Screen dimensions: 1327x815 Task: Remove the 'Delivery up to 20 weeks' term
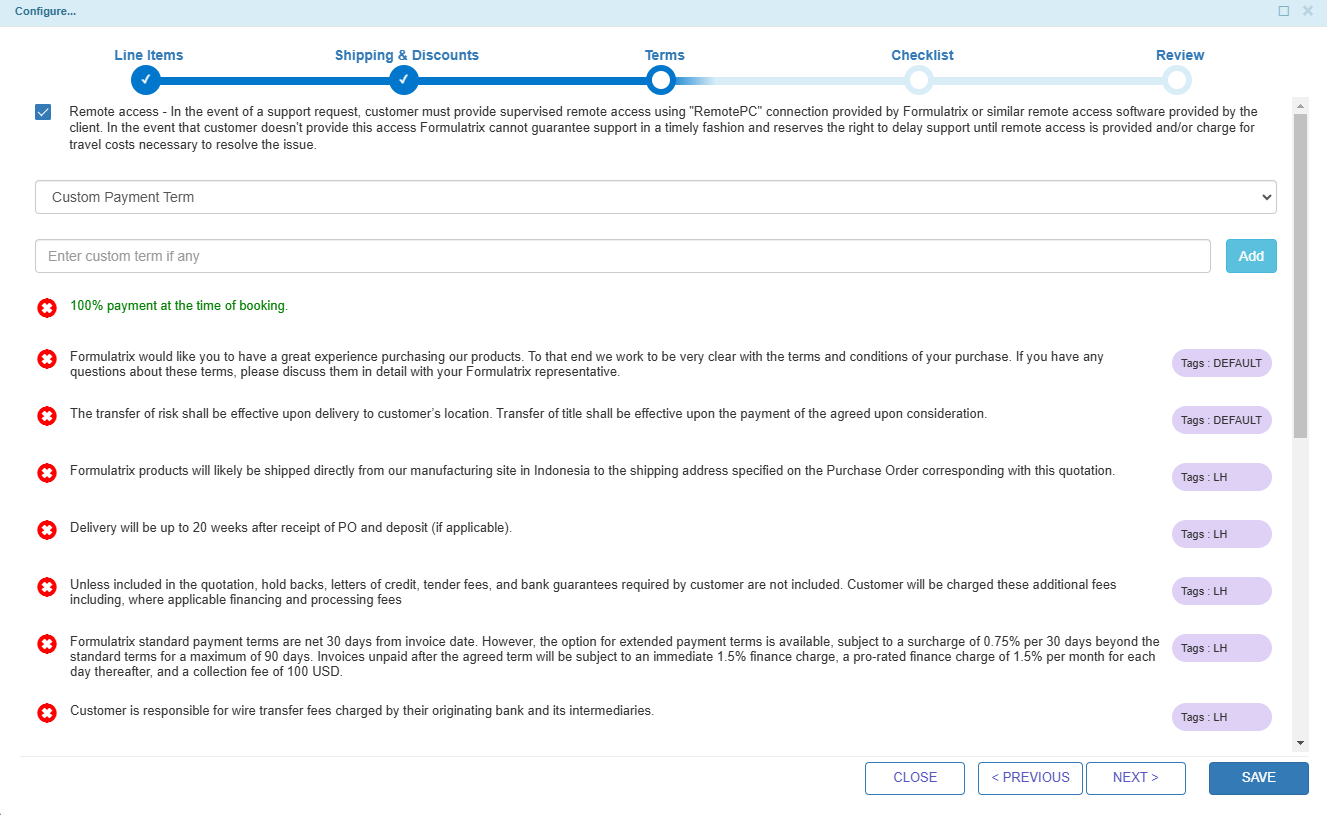coord(46,529)
